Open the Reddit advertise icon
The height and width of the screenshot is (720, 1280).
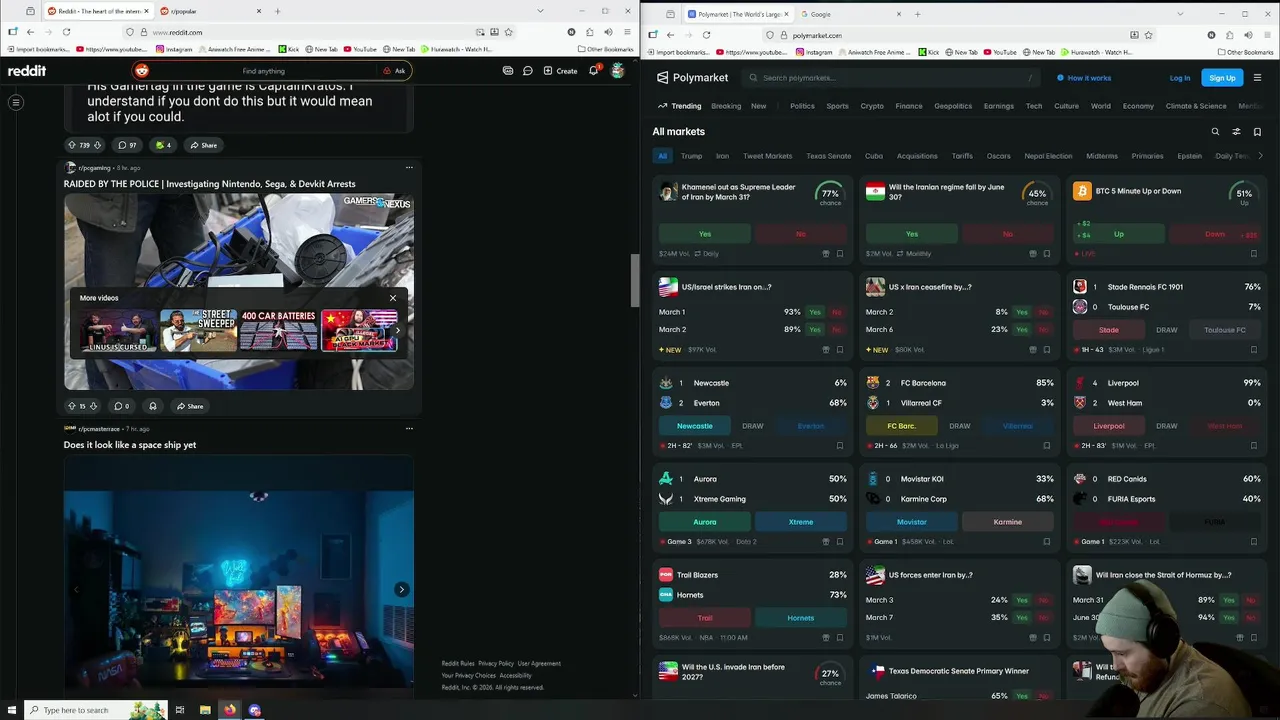(x=508, y=71)
